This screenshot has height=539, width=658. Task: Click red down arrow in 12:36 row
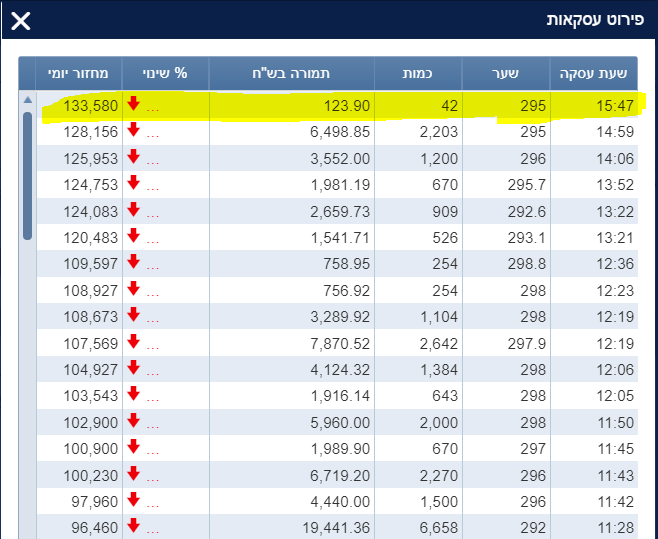click(133, 263)
